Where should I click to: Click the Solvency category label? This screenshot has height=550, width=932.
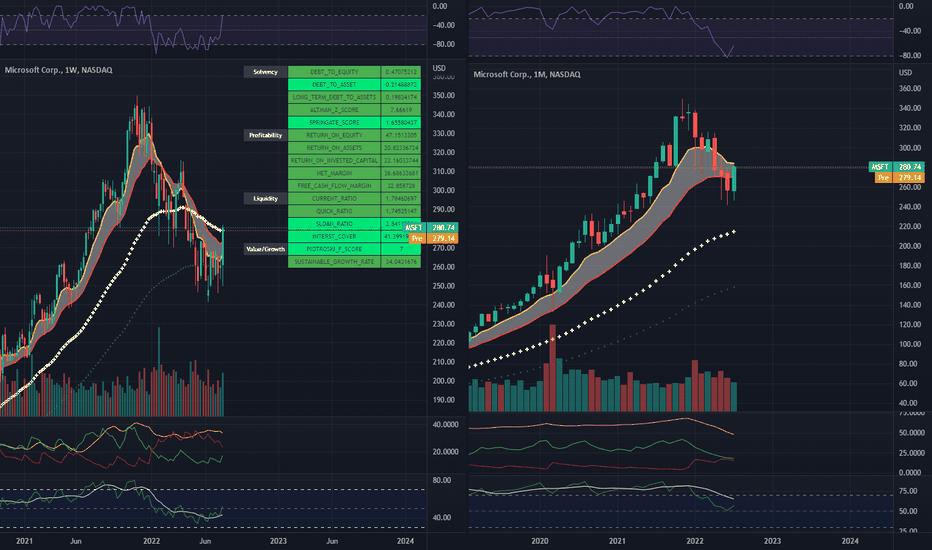[x=266, y=72]
